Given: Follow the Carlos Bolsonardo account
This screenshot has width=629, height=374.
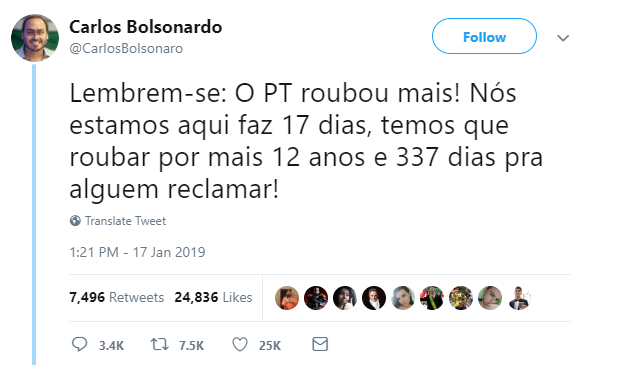Looking at the screenshot, I should tap(484, 36).
